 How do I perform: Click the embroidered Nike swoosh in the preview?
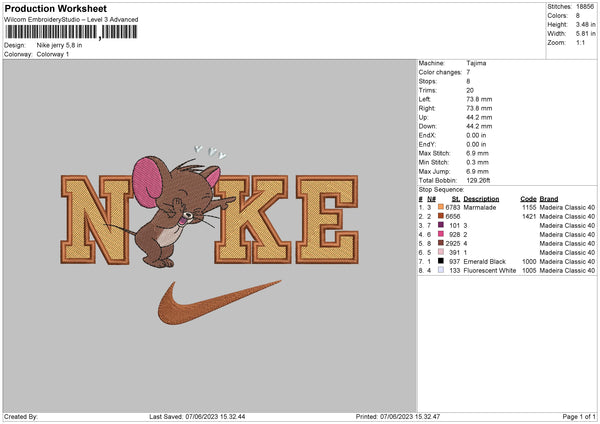click(x=219, y=302)
